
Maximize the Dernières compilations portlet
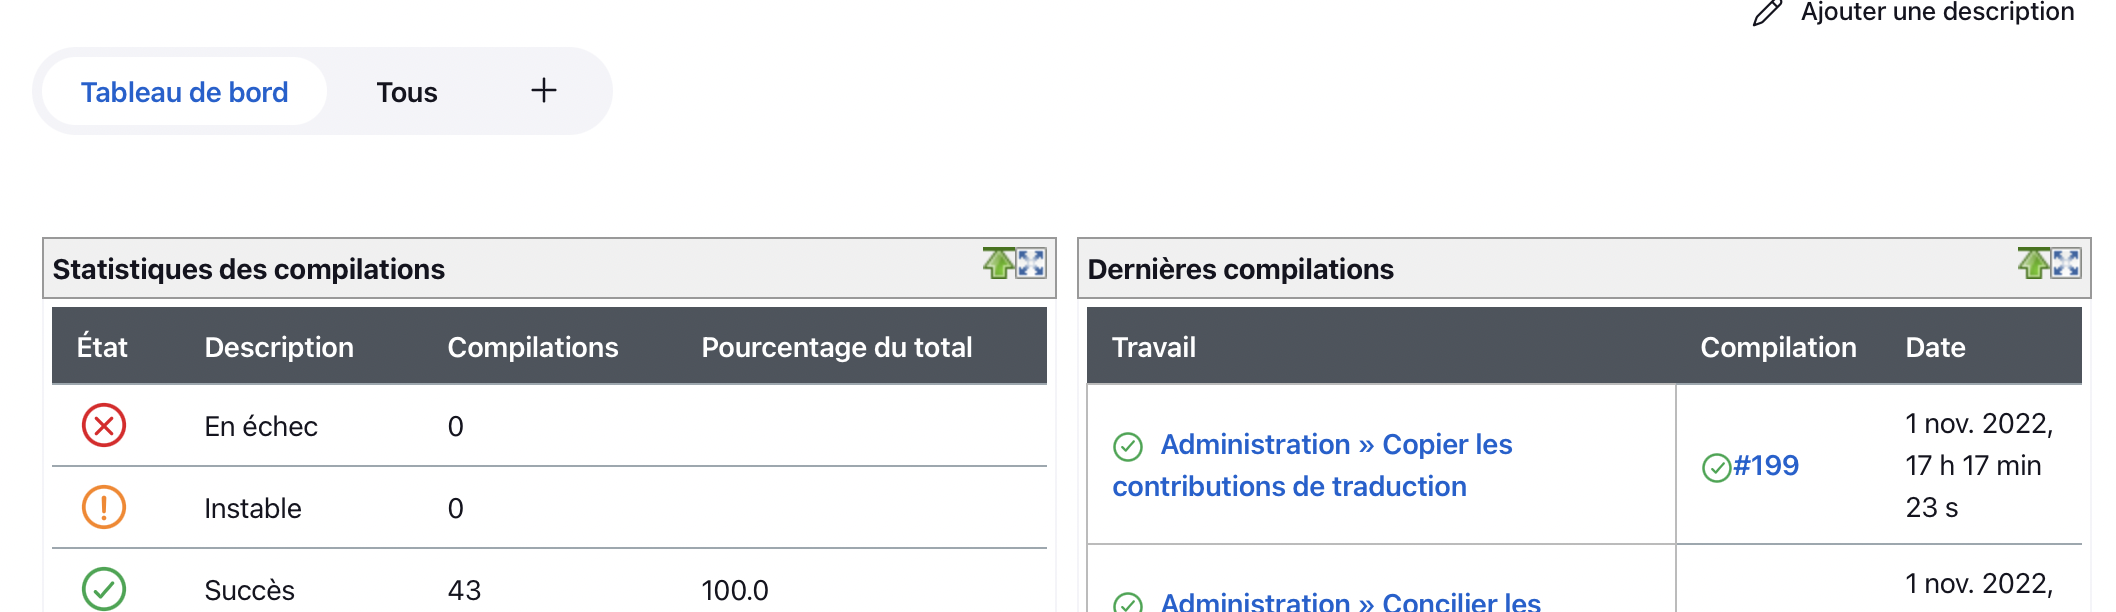point(2067,263)
